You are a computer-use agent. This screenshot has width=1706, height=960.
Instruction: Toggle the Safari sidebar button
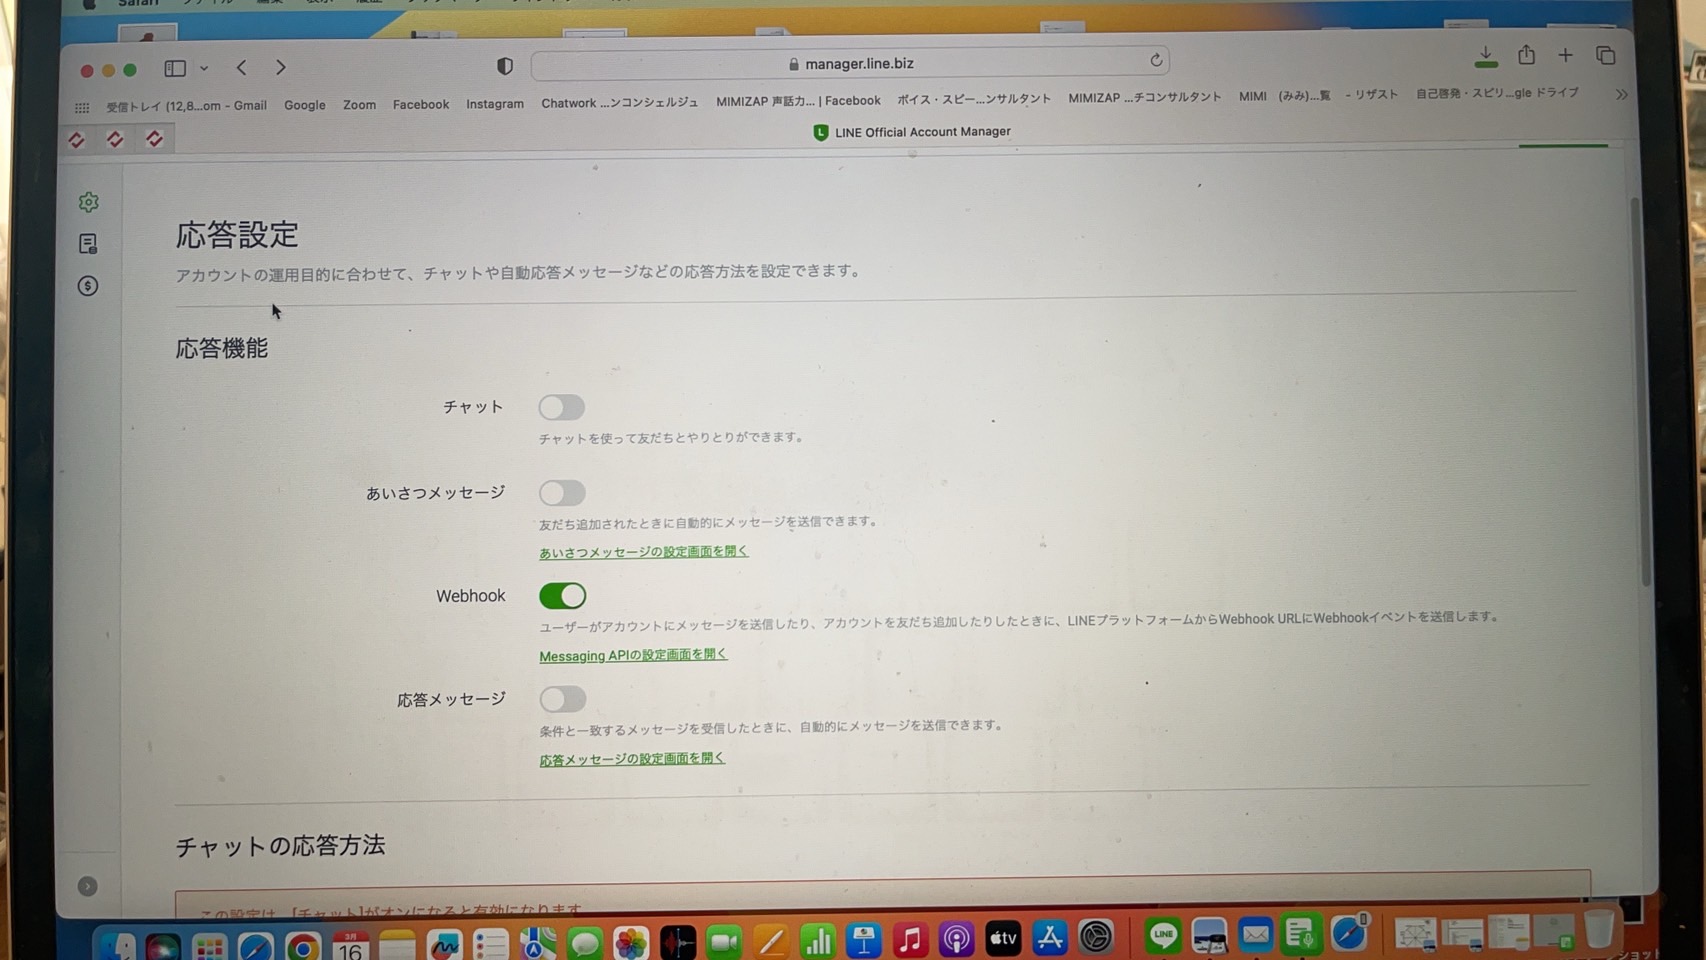click(x=175, y=68)
